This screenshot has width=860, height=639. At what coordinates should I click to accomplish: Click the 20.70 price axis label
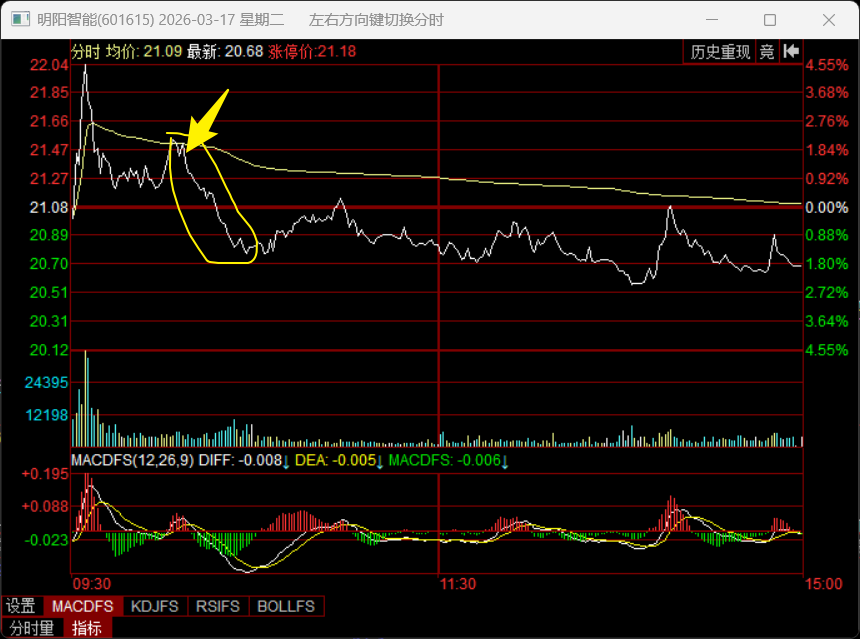pos(49,264)
